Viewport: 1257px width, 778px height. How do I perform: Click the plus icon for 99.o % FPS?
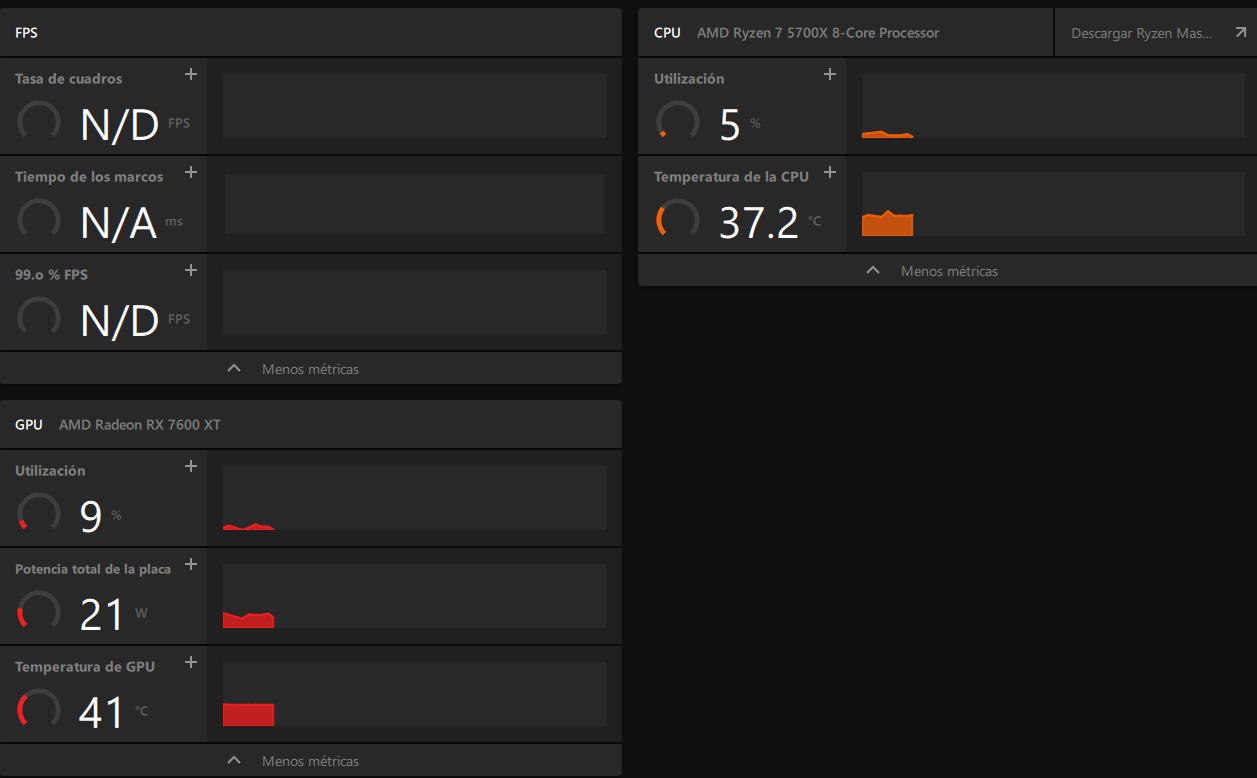point(191,270)
